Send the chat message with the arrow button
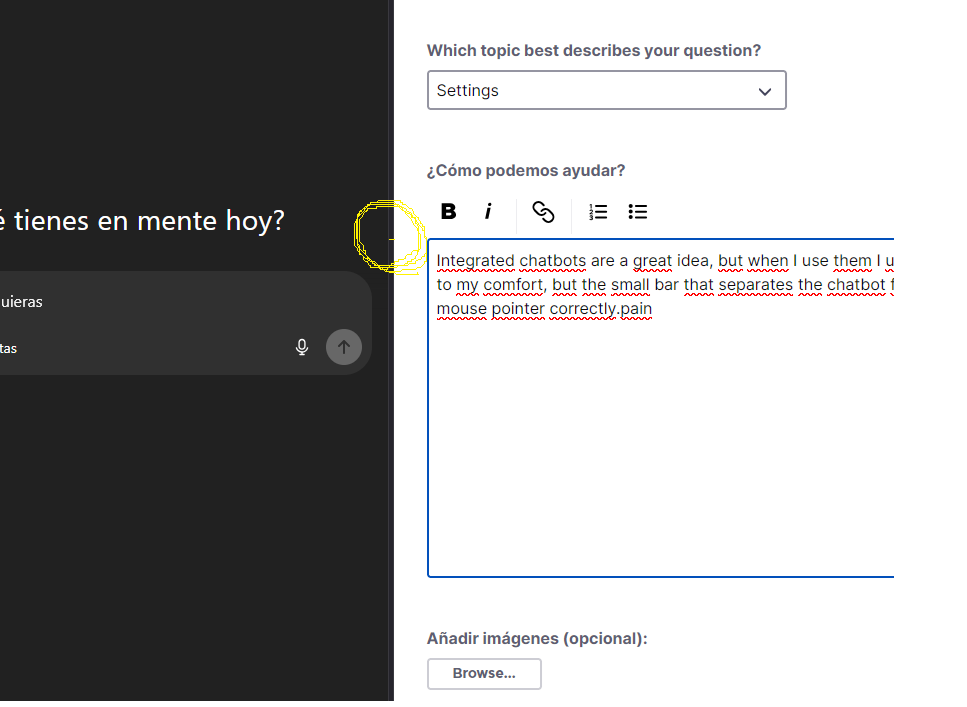967x707 pixels. (344, 347)
